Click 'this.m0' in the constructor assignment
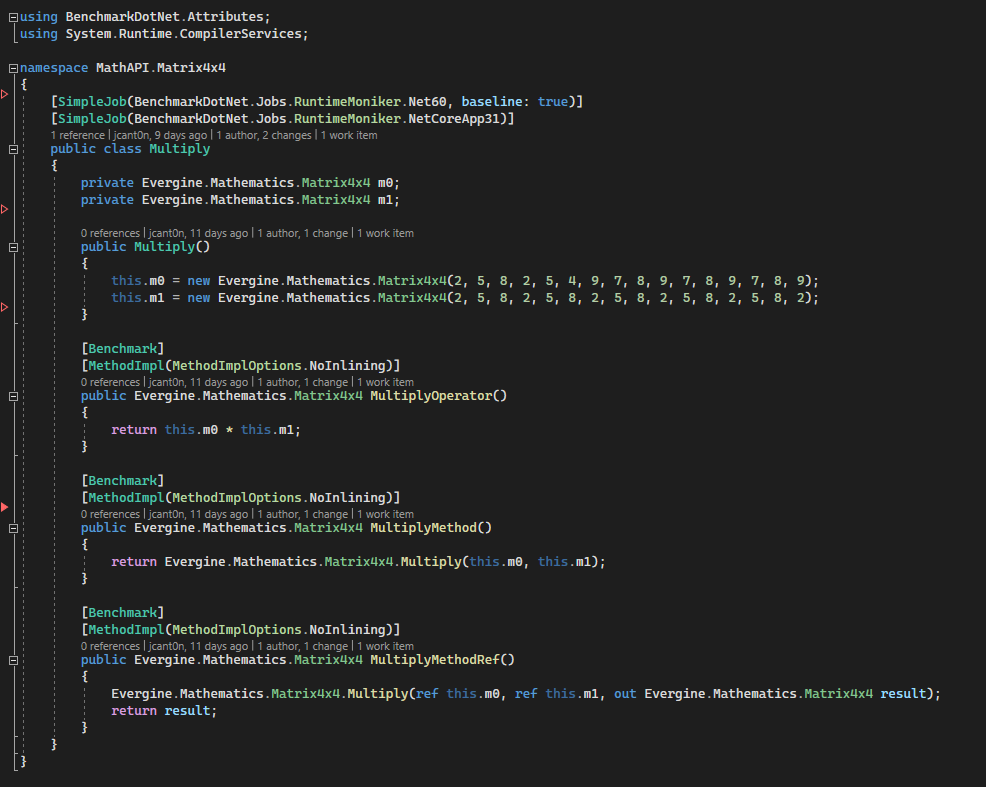 click(x=138, y=281)
